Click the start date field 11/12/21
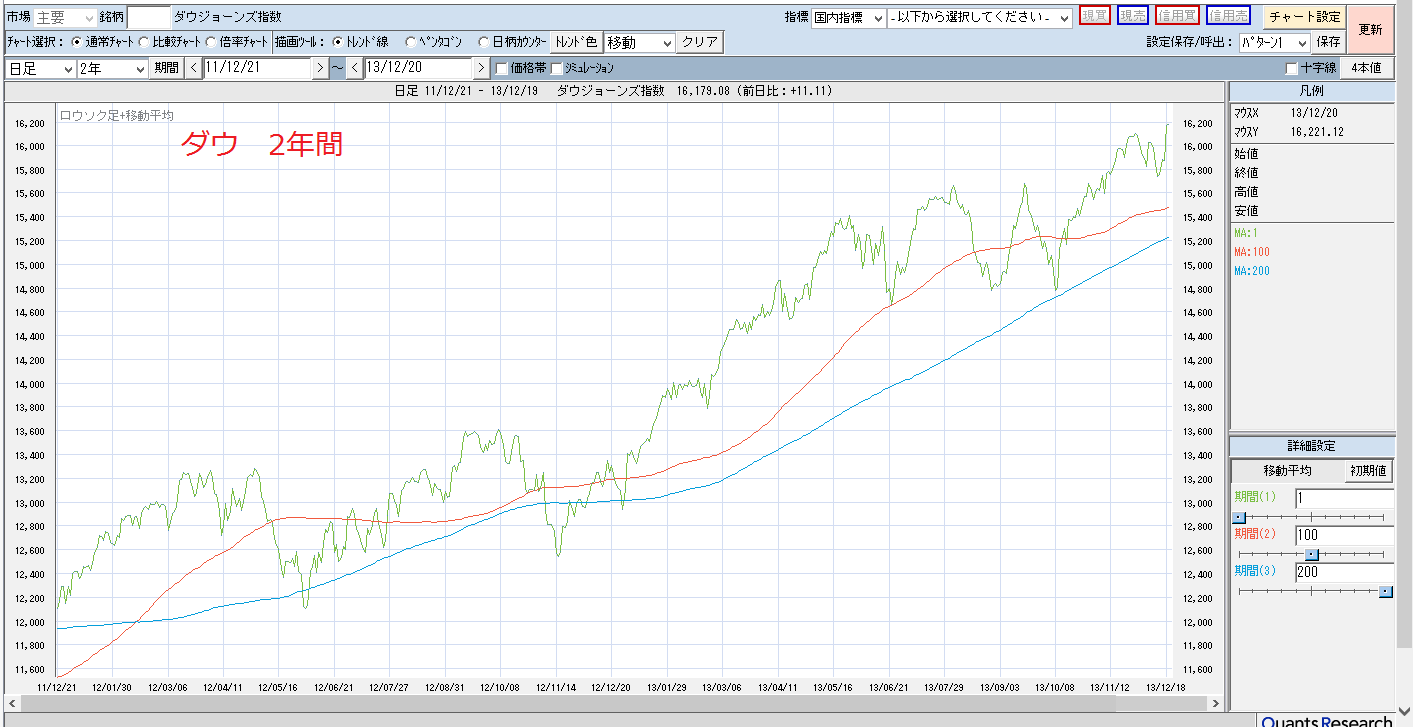 (x=257, y=68)
